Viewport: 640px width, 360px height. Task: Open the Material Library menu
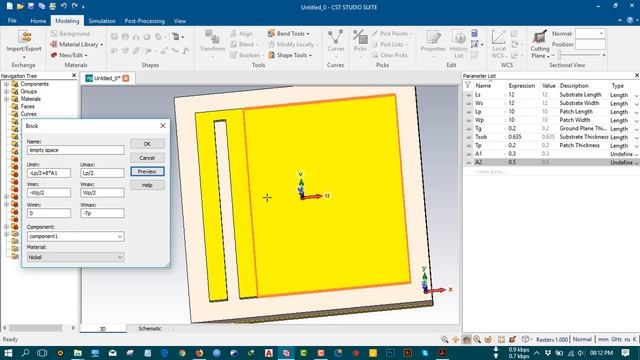[76, 44]
